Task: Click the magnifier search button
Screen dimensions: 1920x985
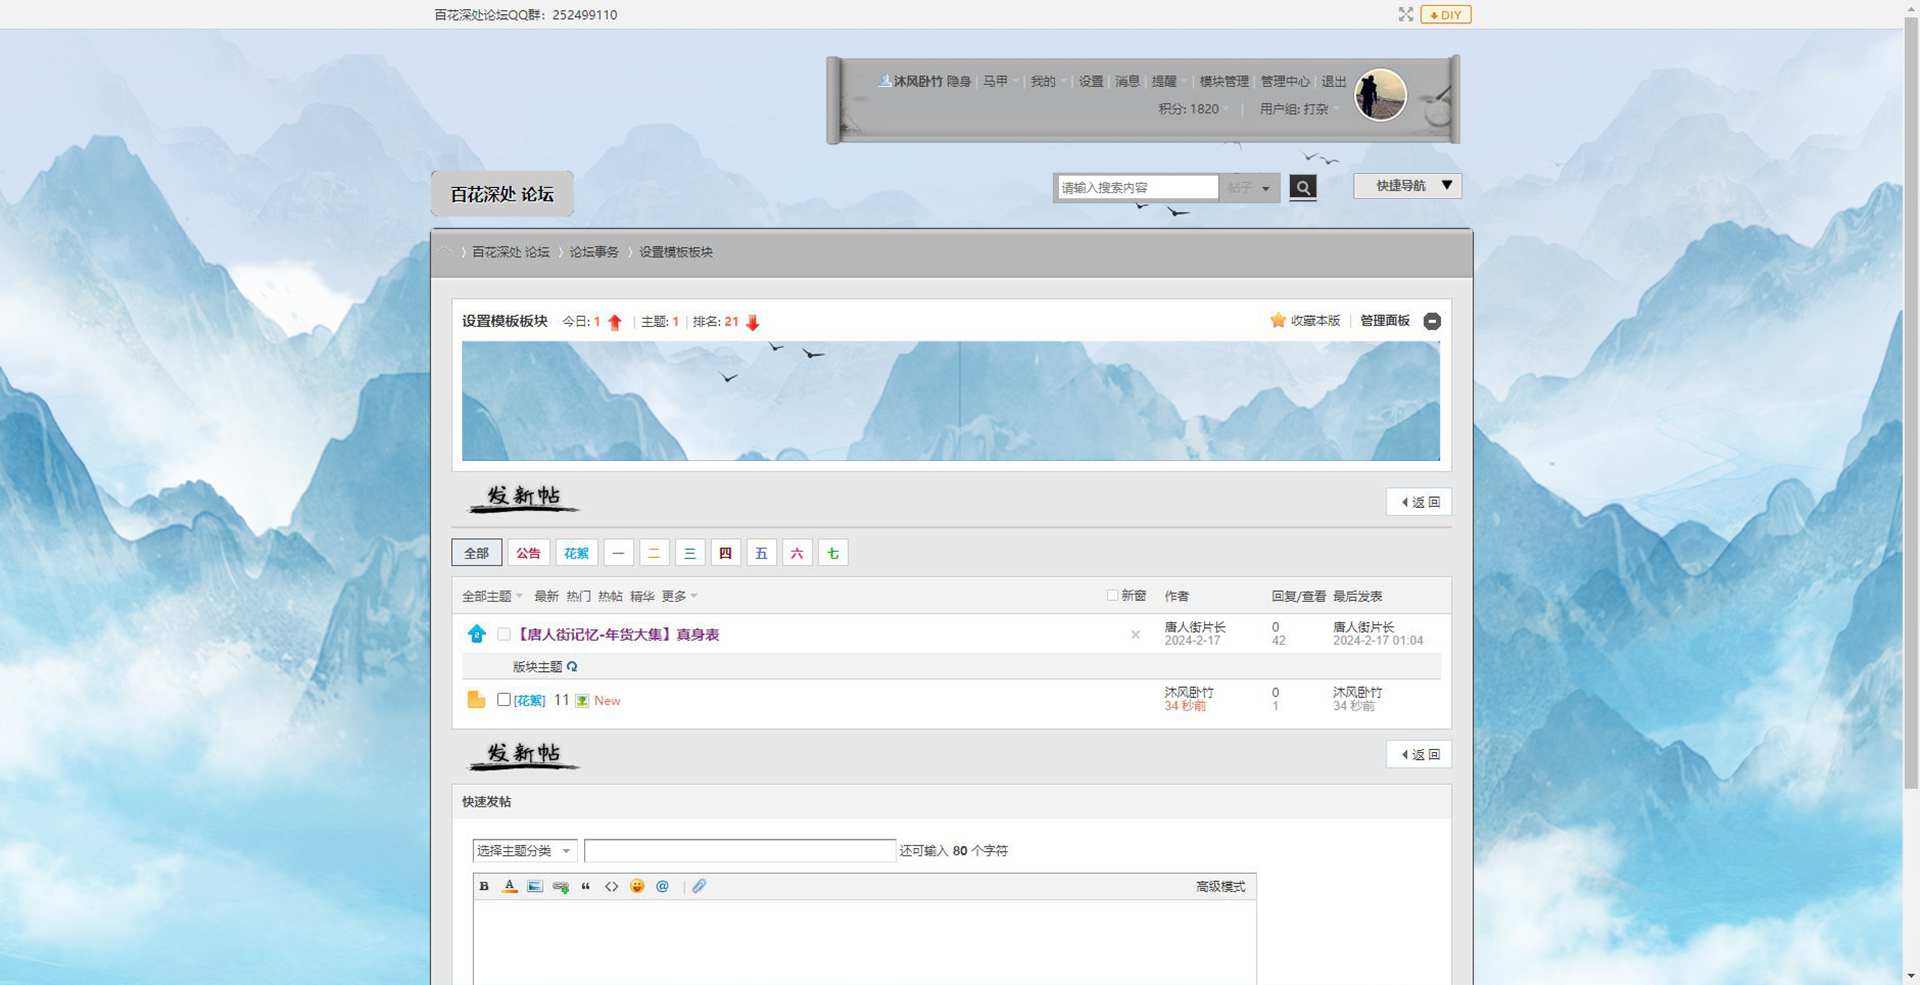Action: pyautogui.click(x=1302, y=187)
